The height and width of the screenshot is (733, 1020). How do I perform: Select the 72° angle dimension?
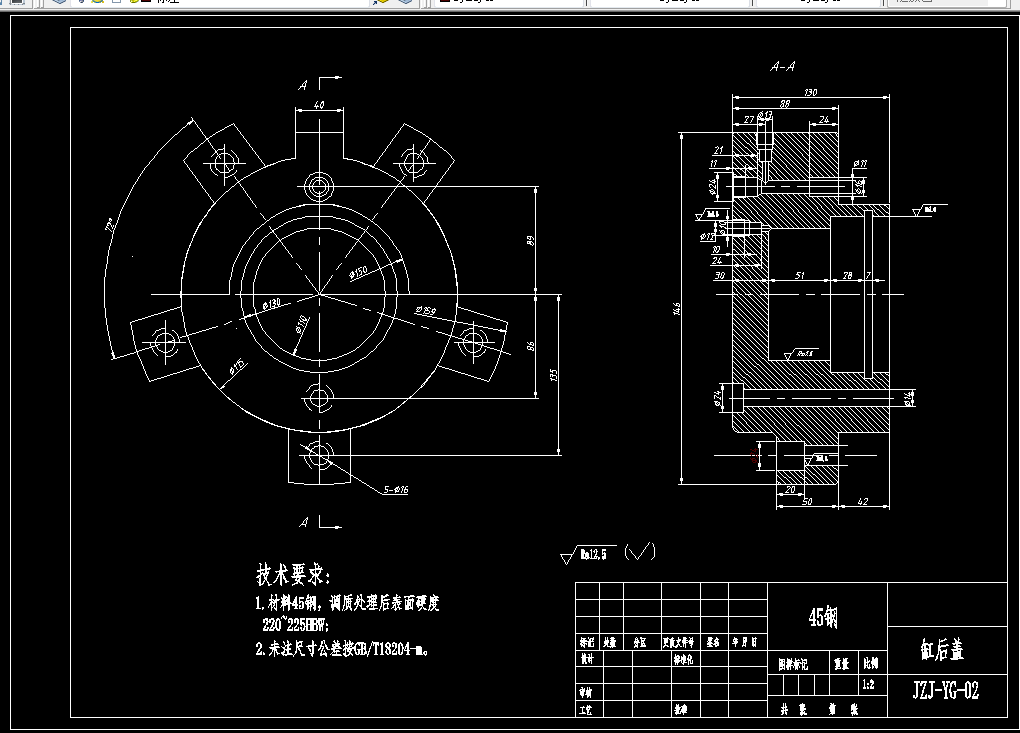(112, 225)
